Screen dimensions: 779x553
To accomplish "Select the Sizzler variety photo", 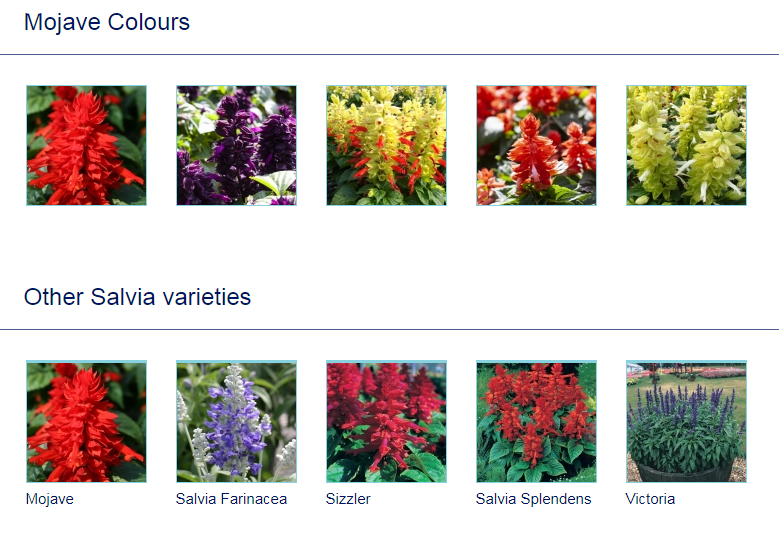I will pos(387,421).
